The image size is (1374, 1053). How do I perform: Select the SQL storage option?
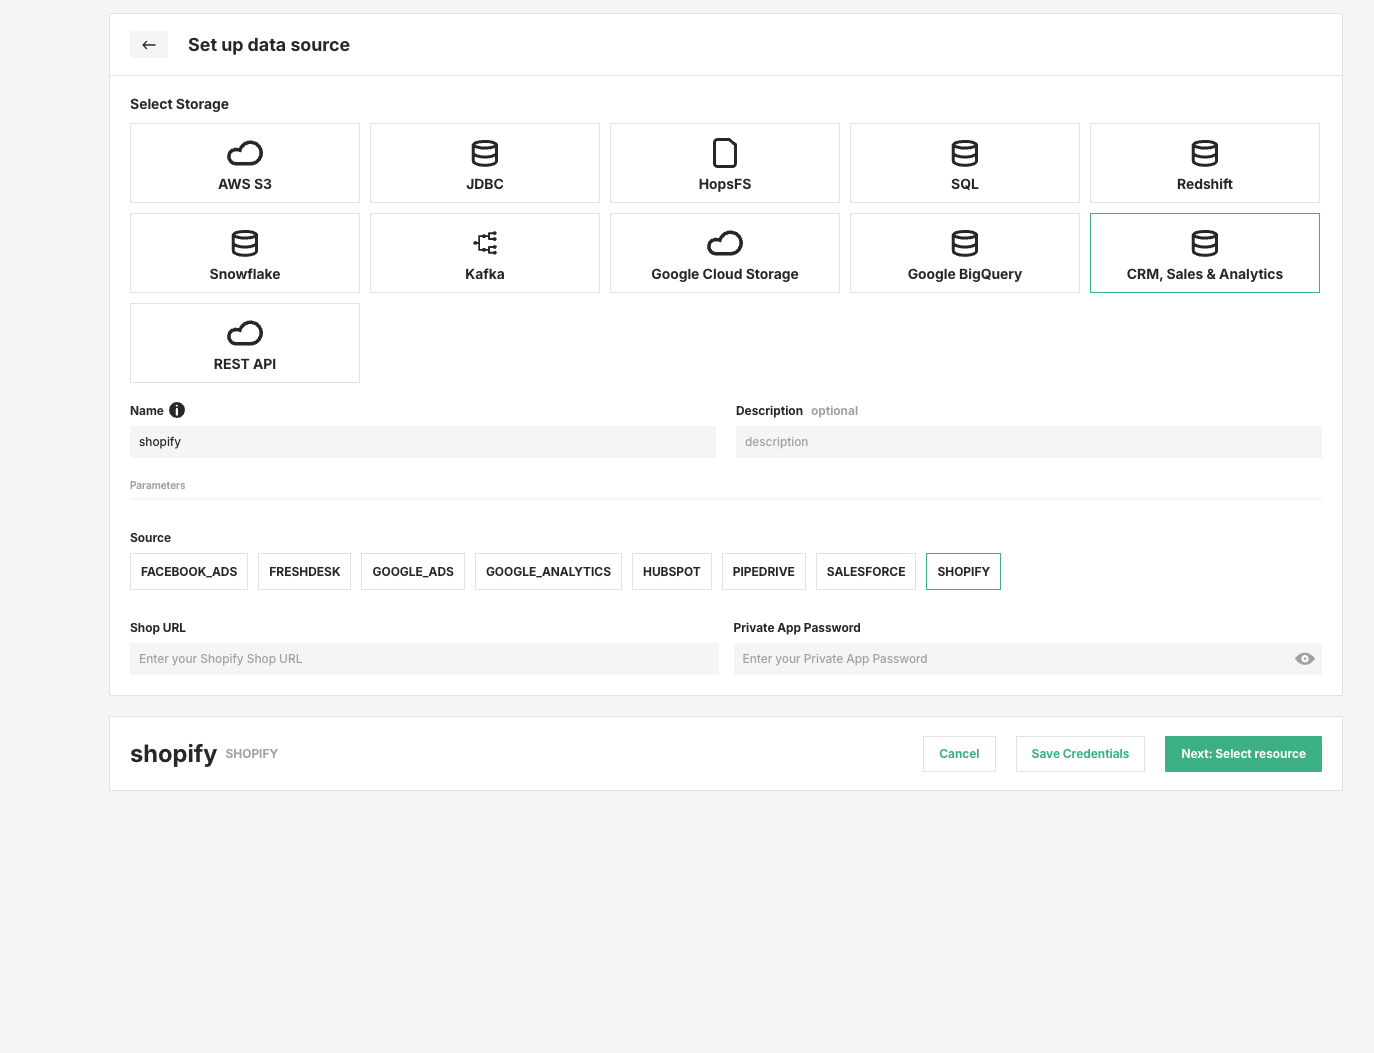pyautogui.click(x=964, y=162)
